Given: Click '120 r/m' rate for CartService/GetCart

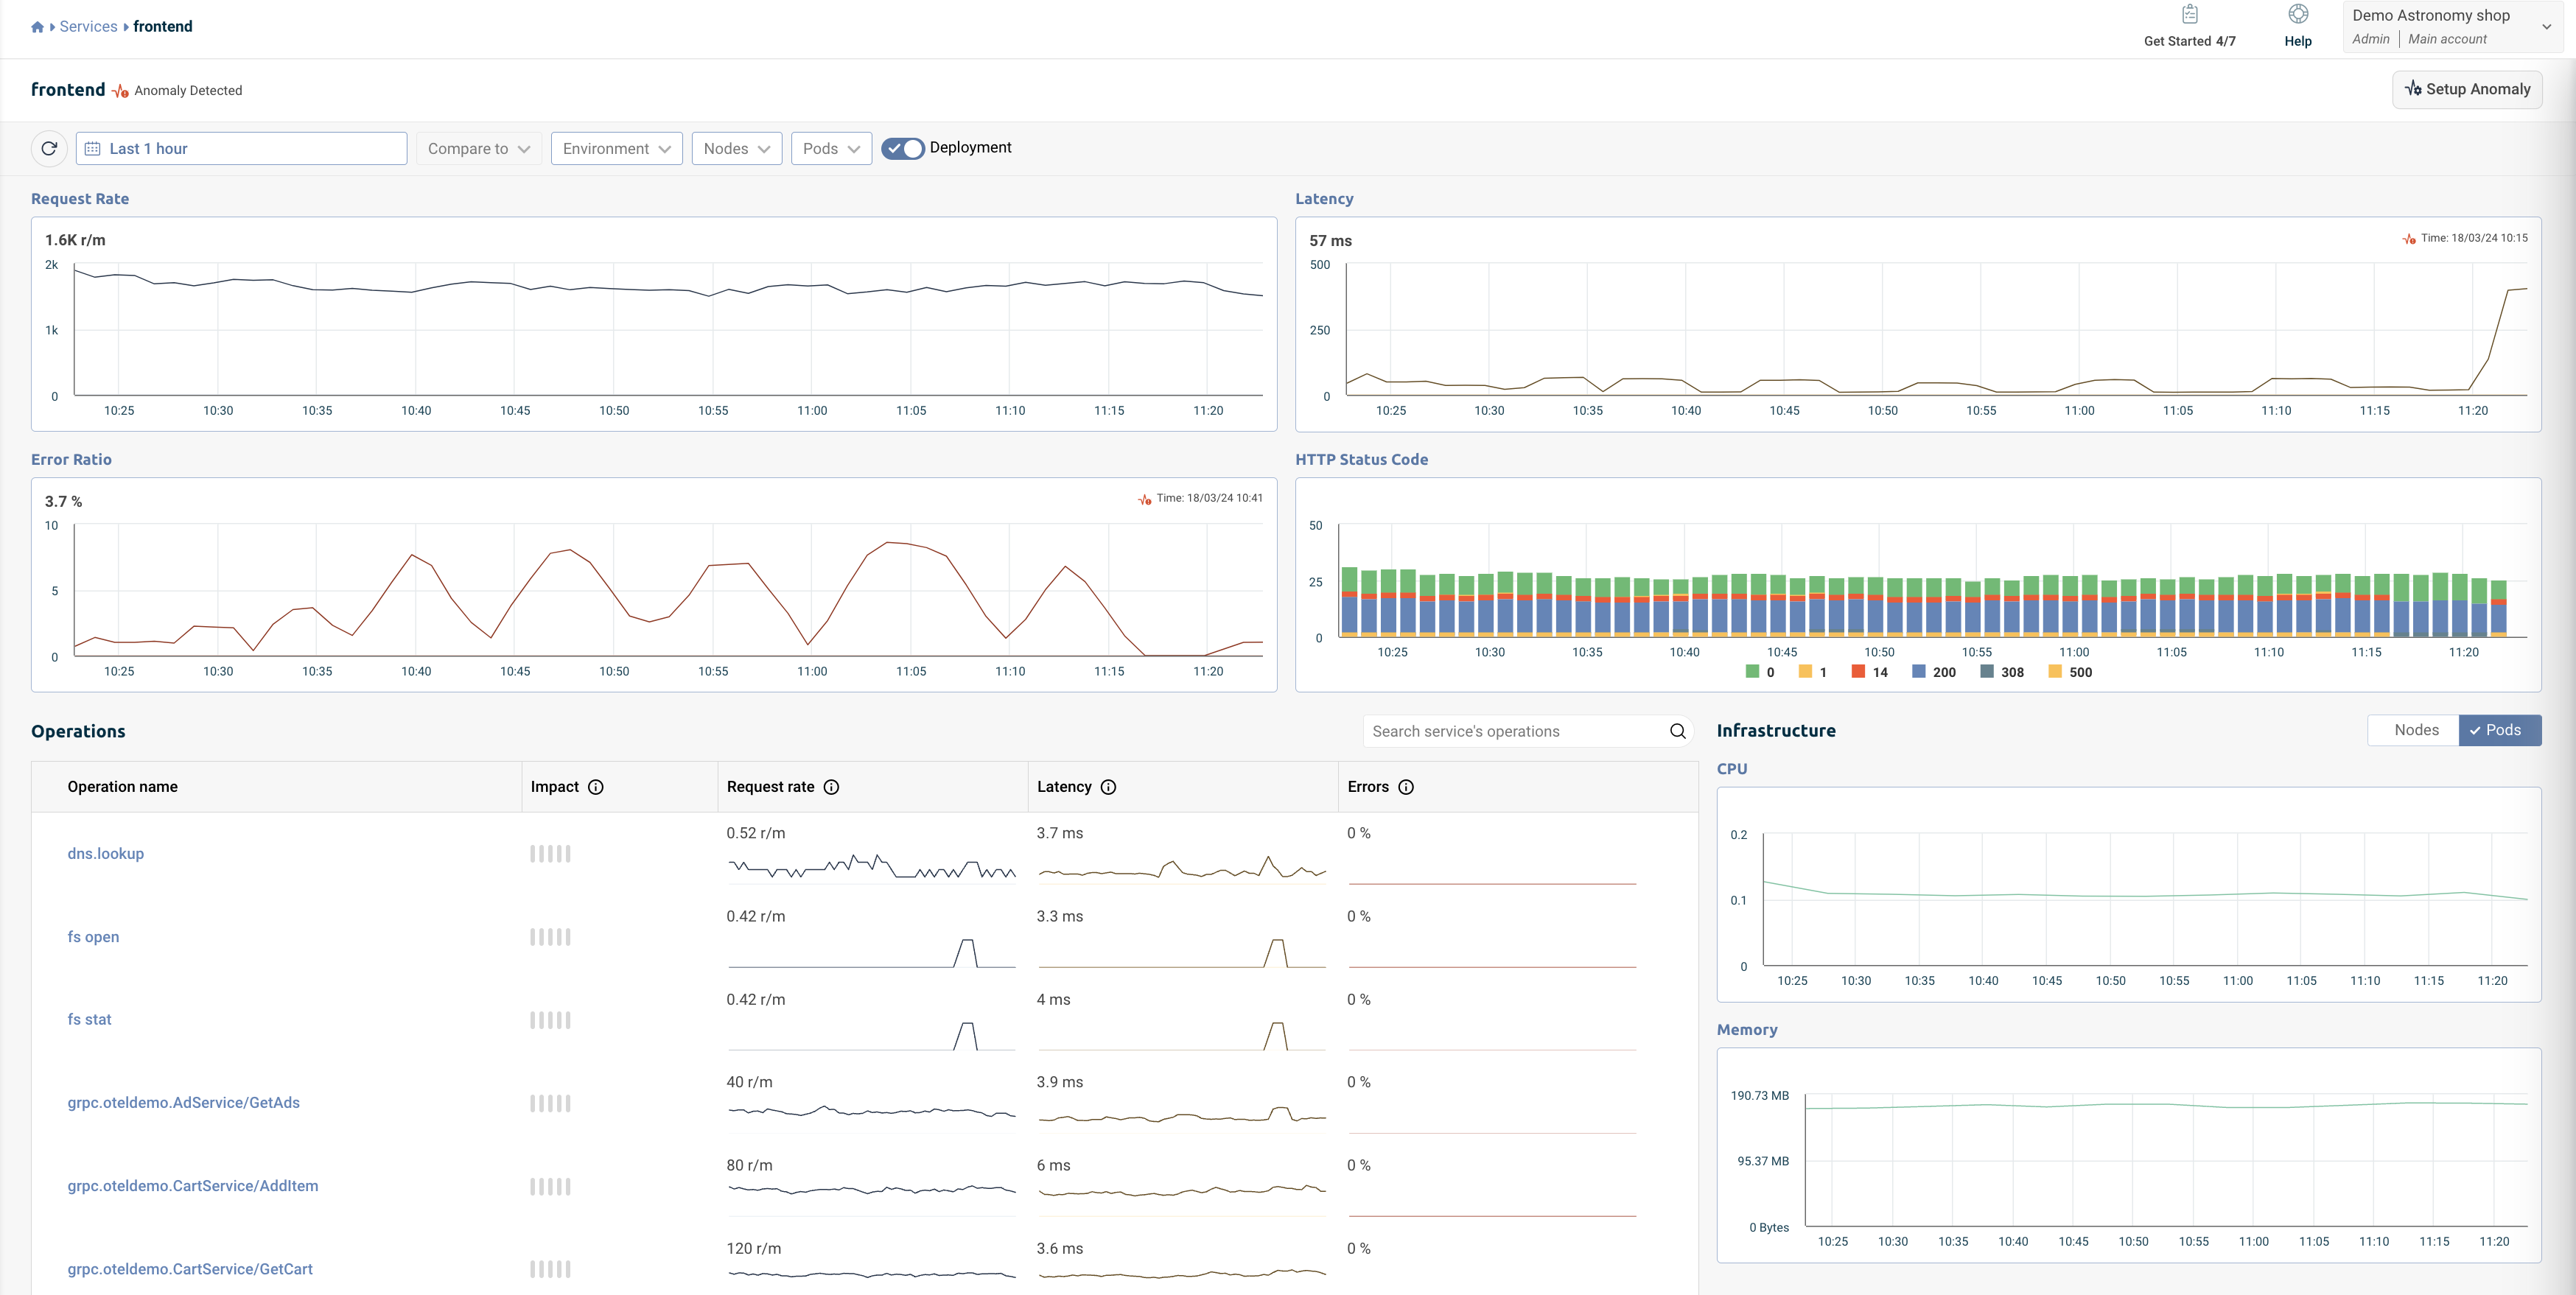Looking at the screenshot, I should 754,1248.
